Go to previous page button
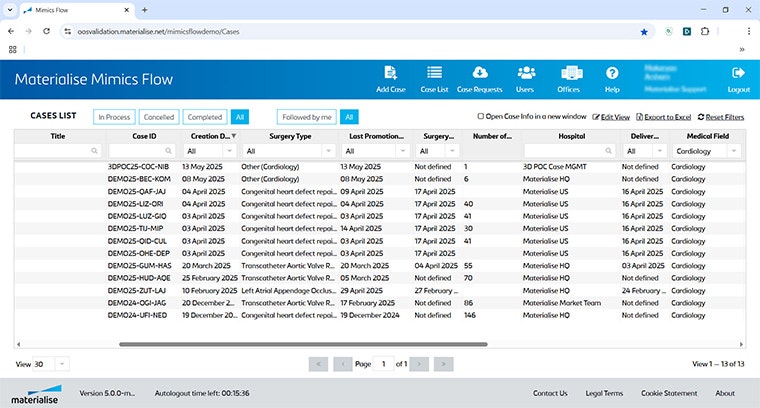The height and width of the screenshot is (408, 760). pyautogui.click(x=343, y=364)
